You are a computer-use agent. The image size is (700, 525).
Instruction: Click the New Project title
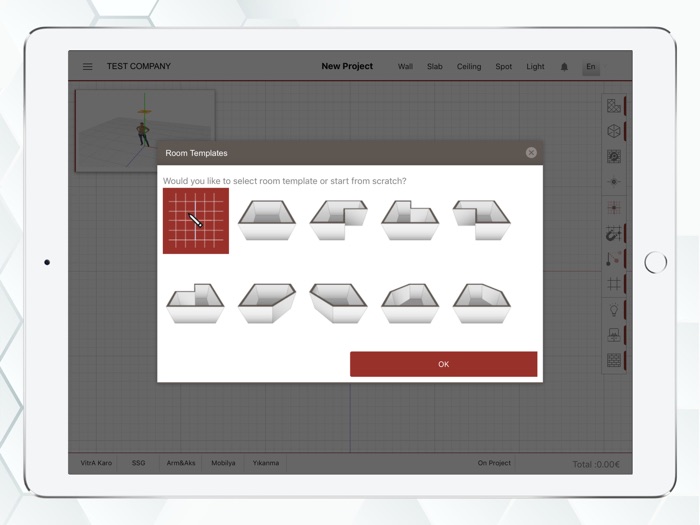pos(347,66)
